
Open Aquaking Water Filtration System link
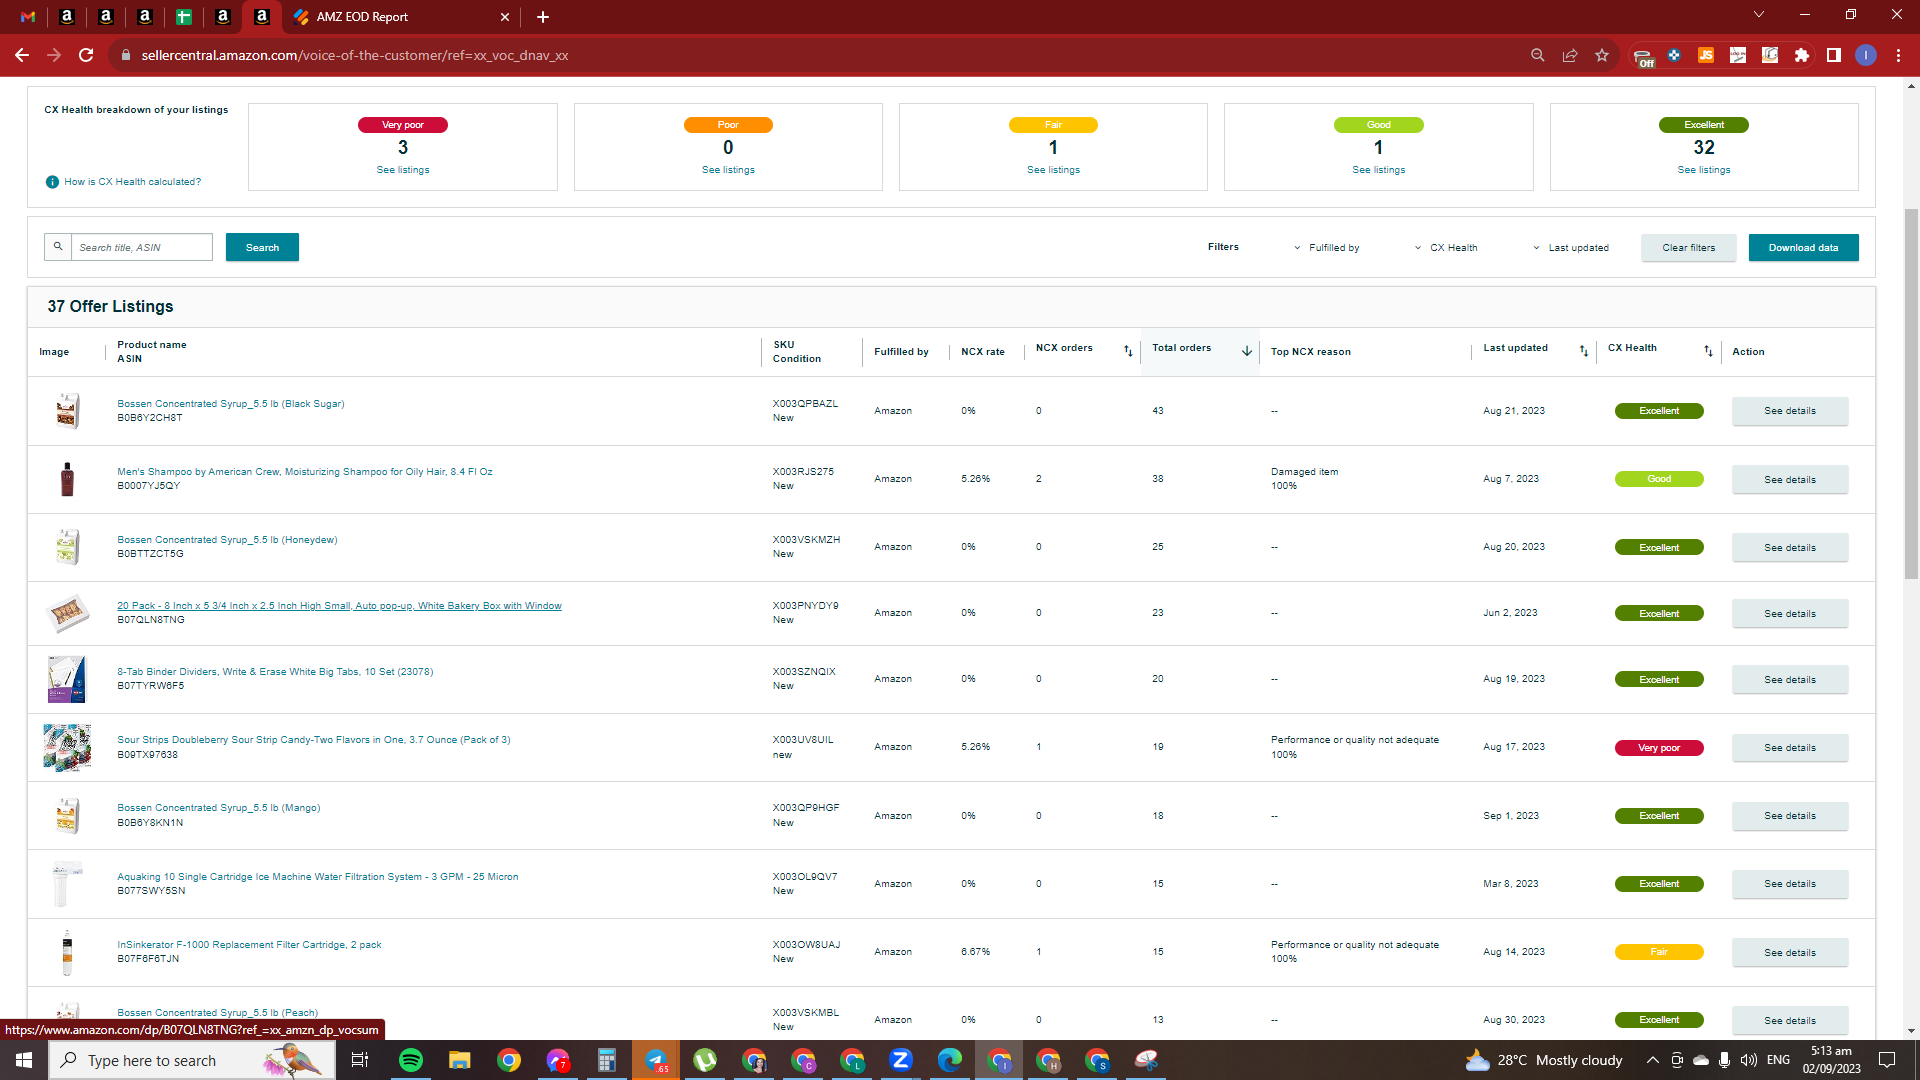pyautogui.click(x=317, y=877)
